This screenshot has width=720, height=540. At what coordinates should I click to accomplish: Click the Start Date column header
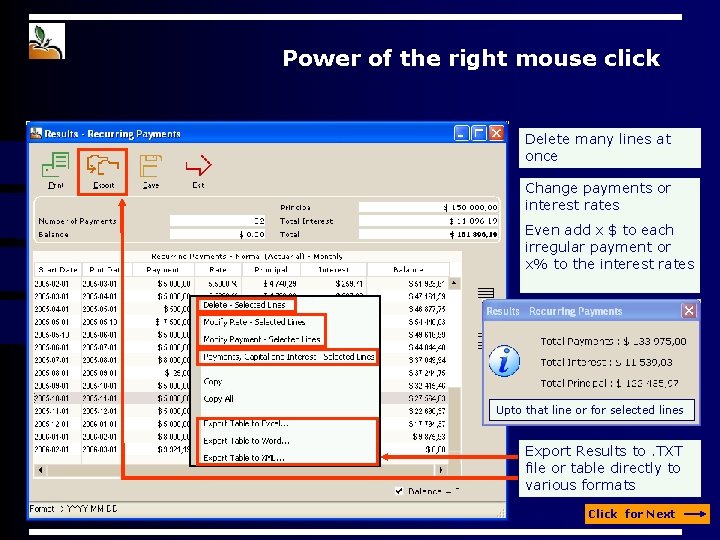pyautogui.click(x=58, y=270)
